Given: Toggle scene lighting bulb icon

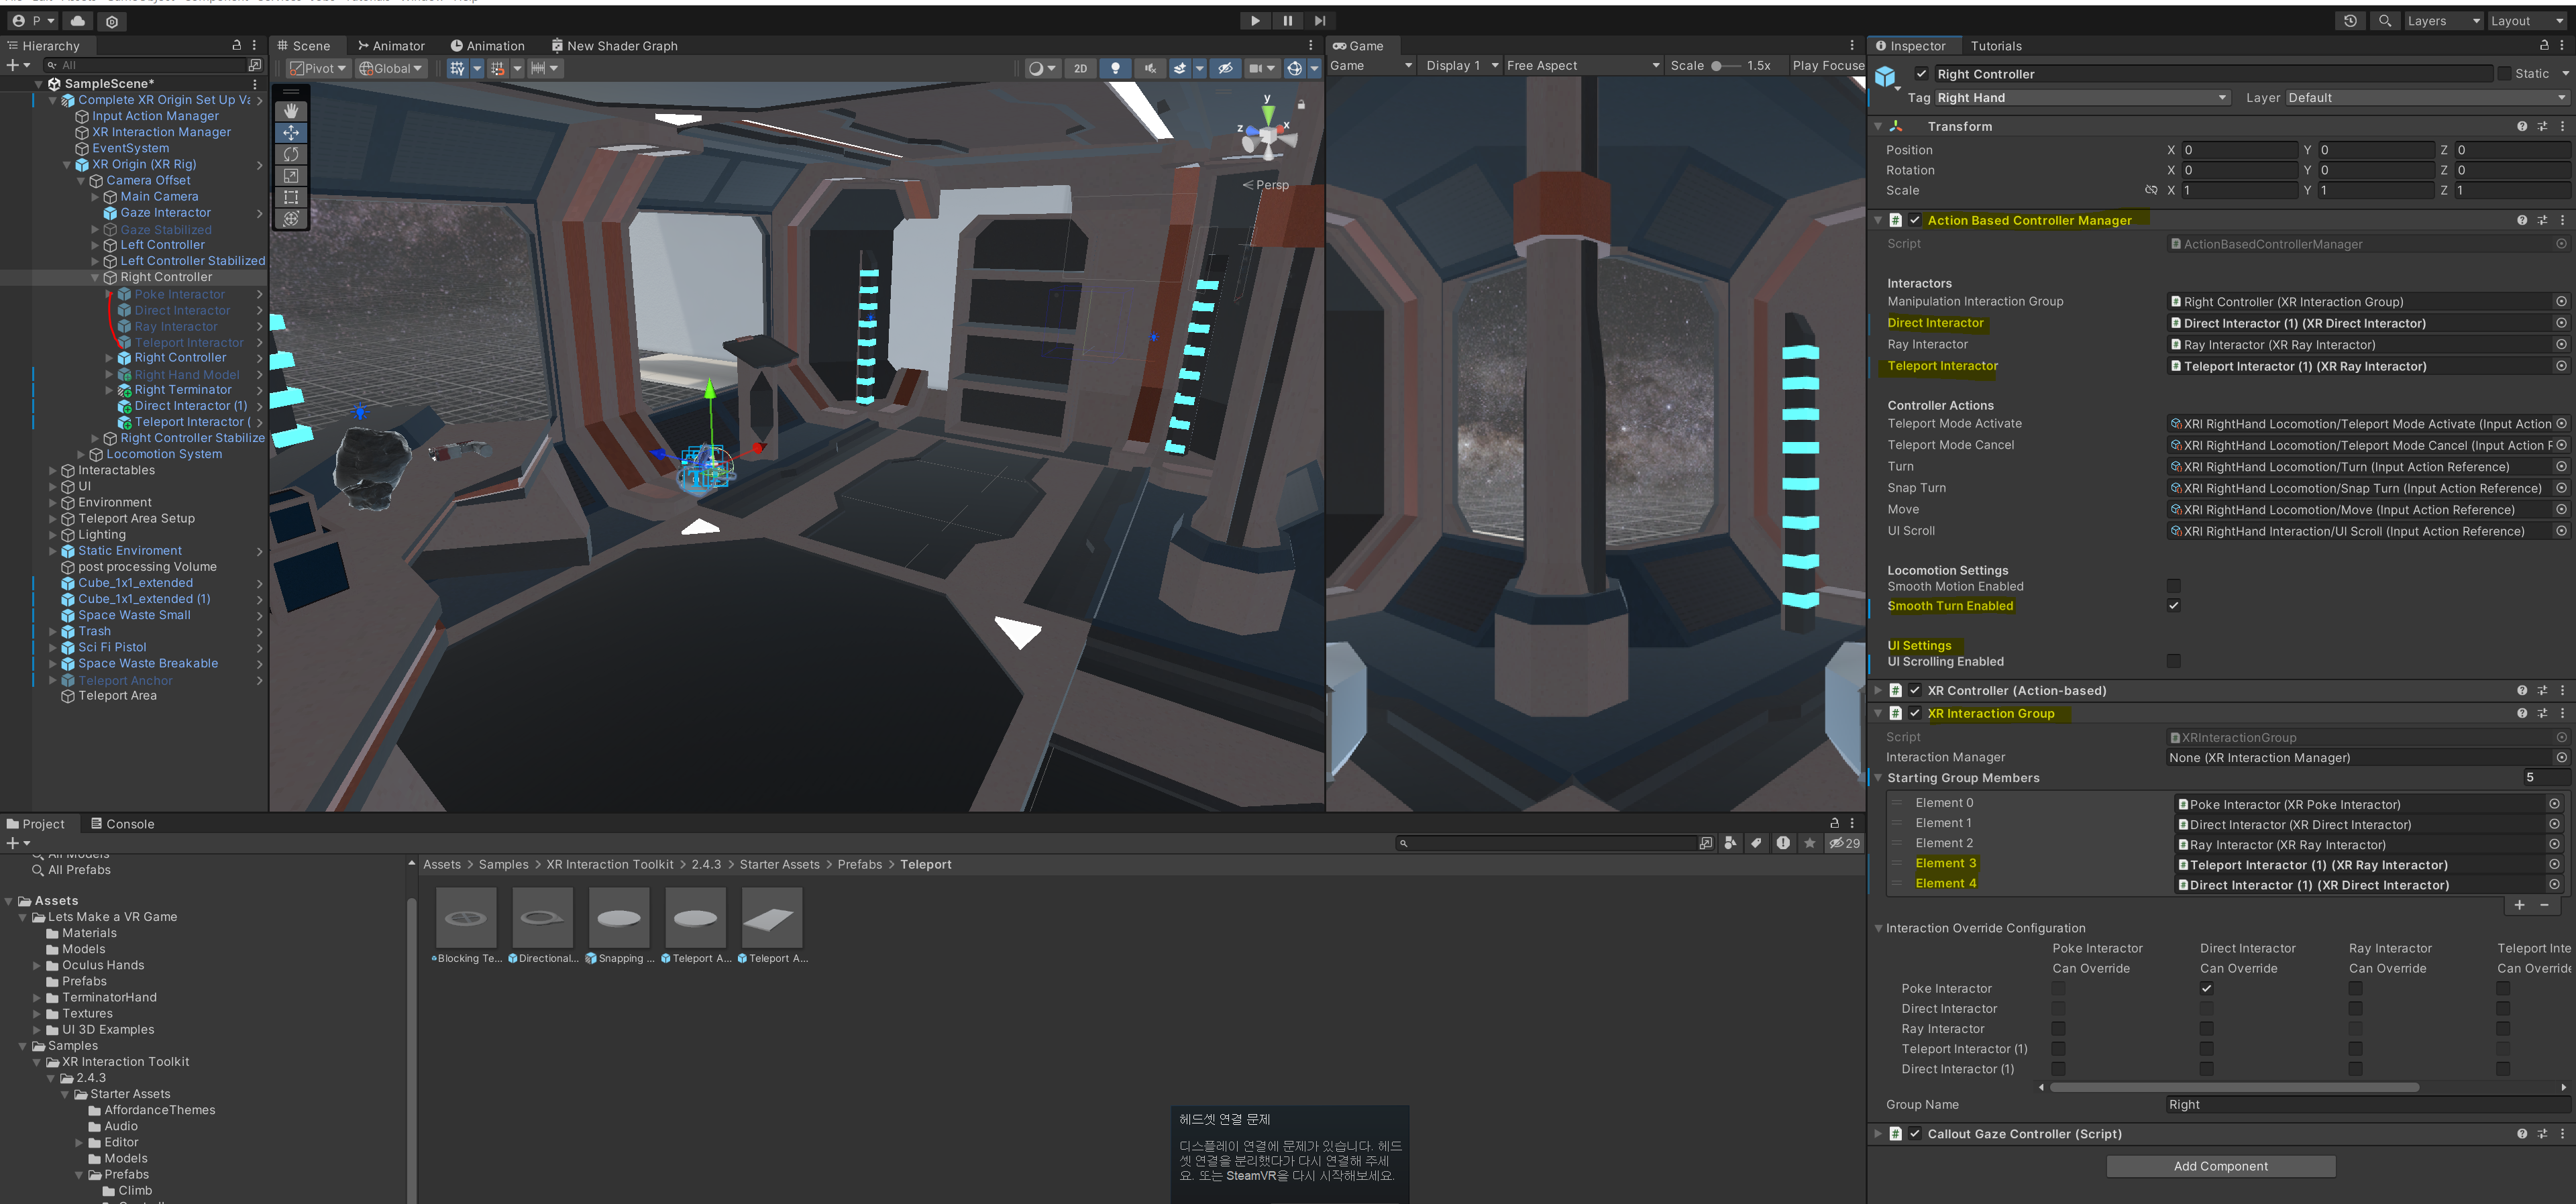Looking at the screenshot, I should coord(1115,68).
